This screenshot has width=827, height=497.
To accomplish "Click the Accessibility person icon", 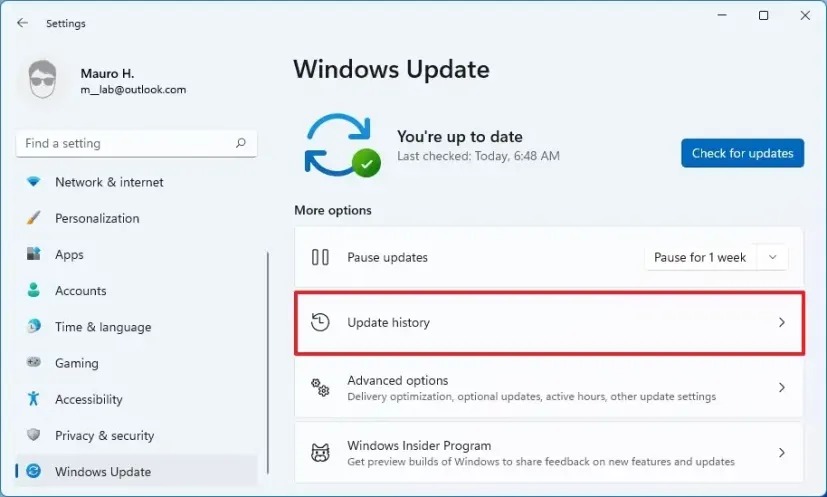I will pos(34,399).
